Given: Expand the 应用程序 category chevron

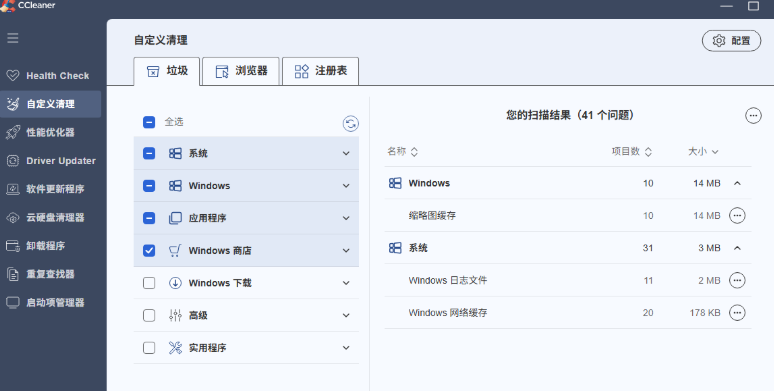Looking at the screenshot, I should [x=346, y=218].
